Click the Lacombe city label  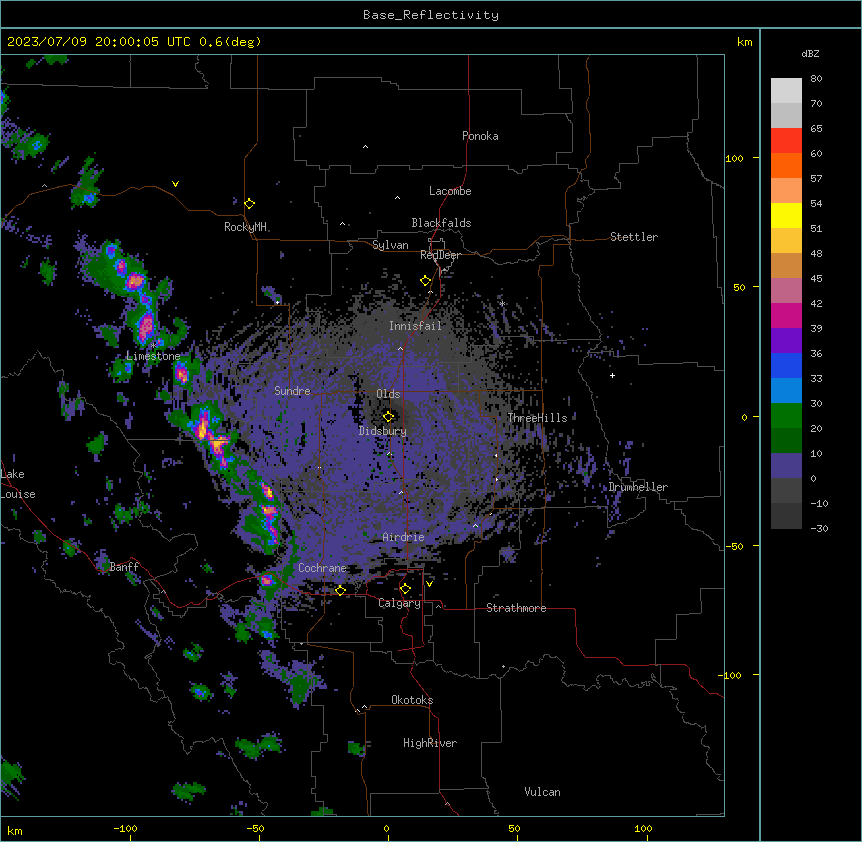click(x=450, y=191)
